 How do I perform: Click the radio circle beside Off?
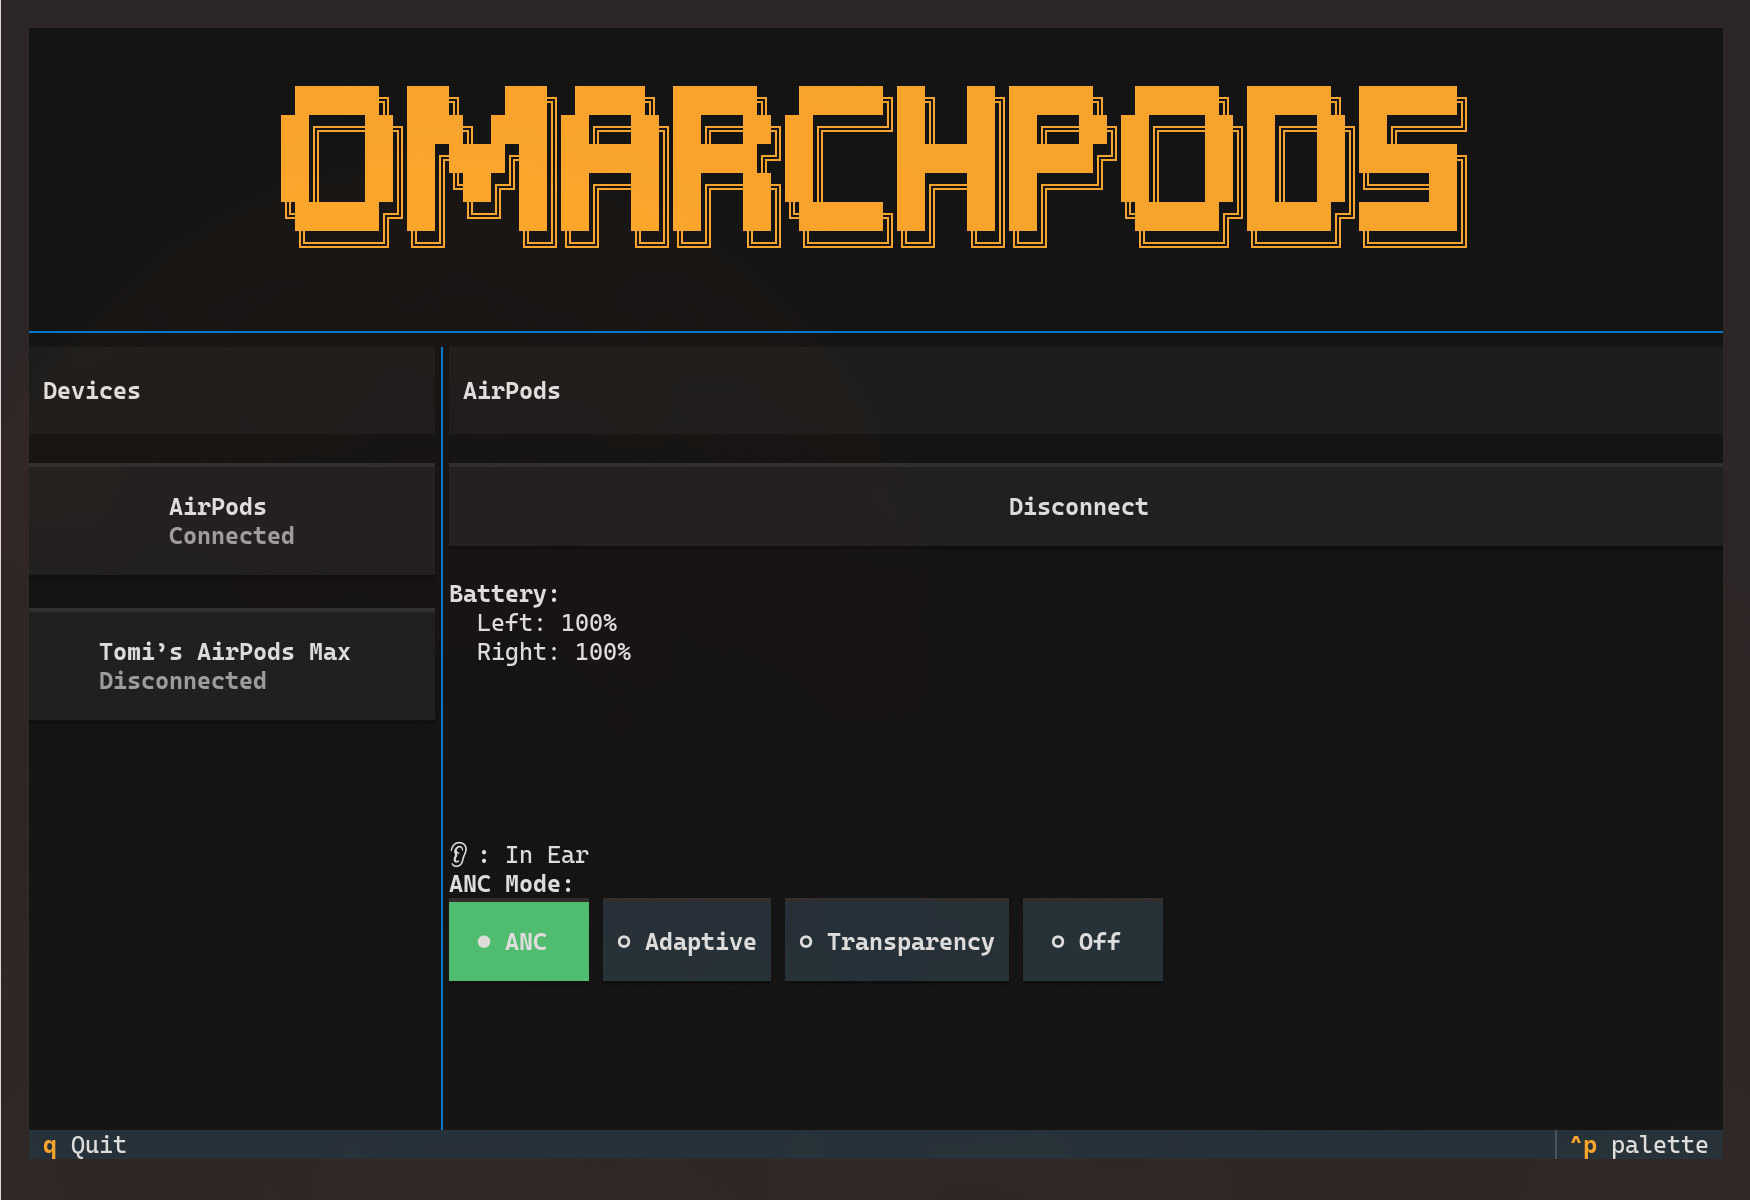1057,940
